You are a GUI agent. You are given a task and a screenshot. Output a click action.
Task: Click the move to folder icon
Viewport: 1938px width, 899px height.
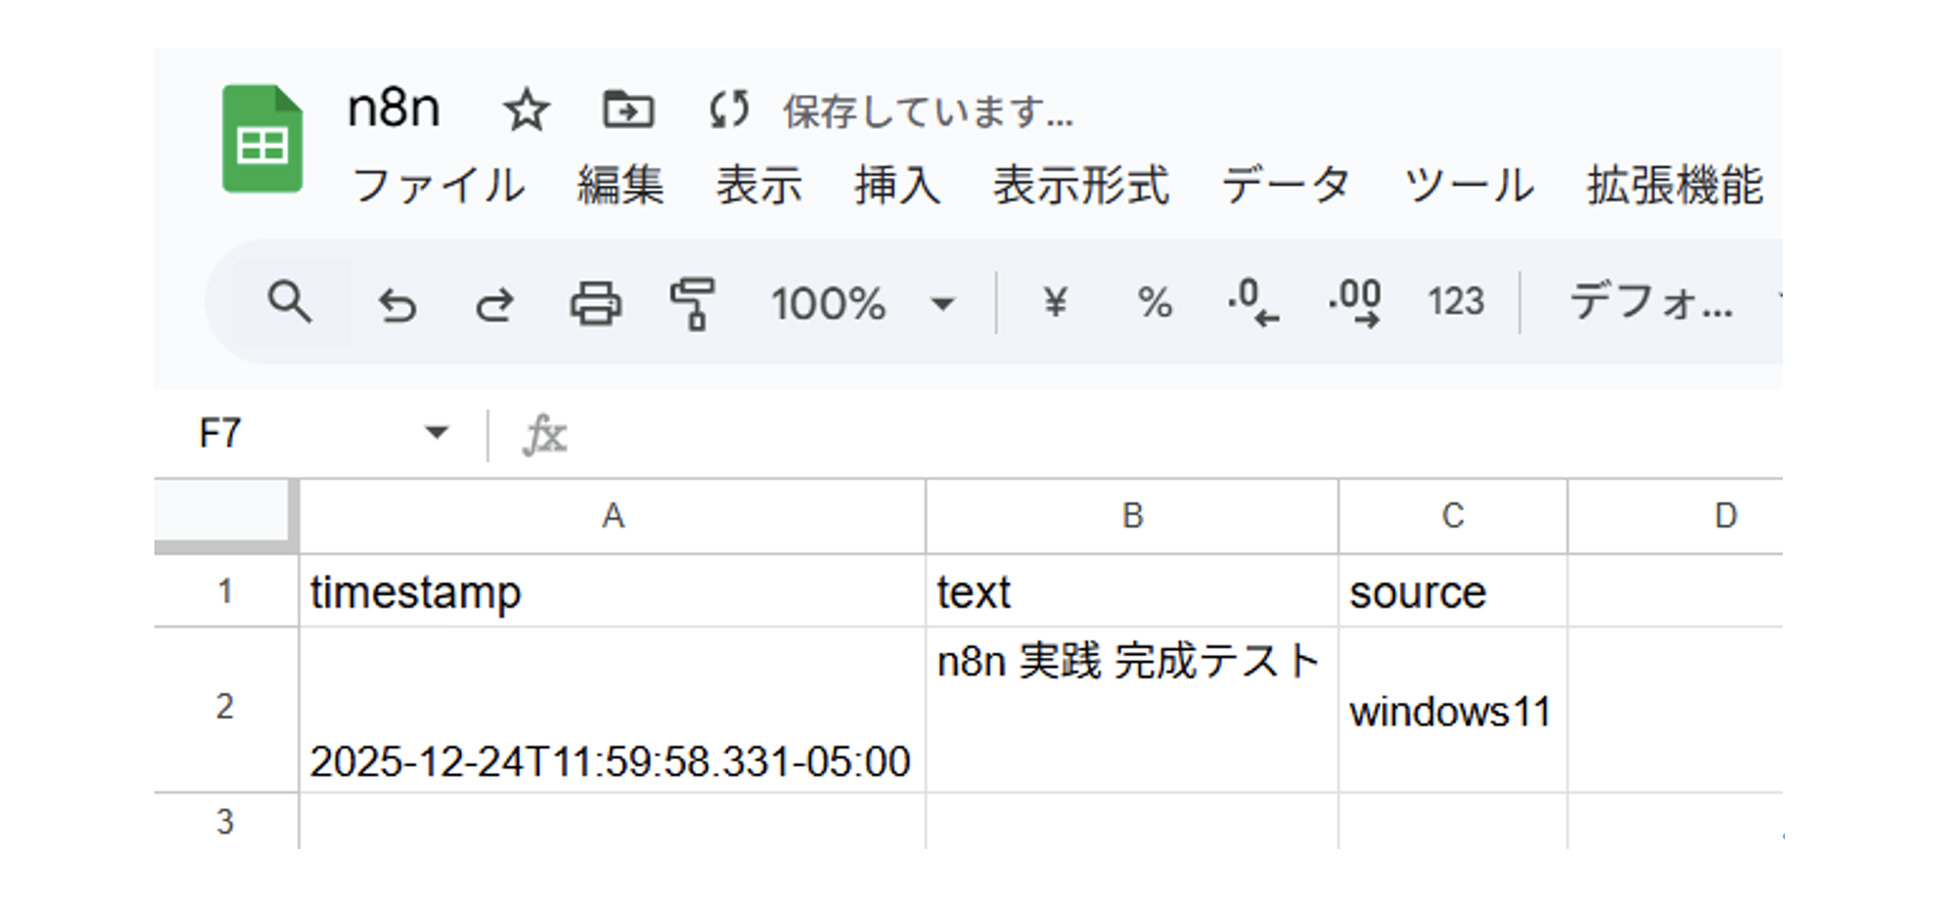(x=629, y=109)
